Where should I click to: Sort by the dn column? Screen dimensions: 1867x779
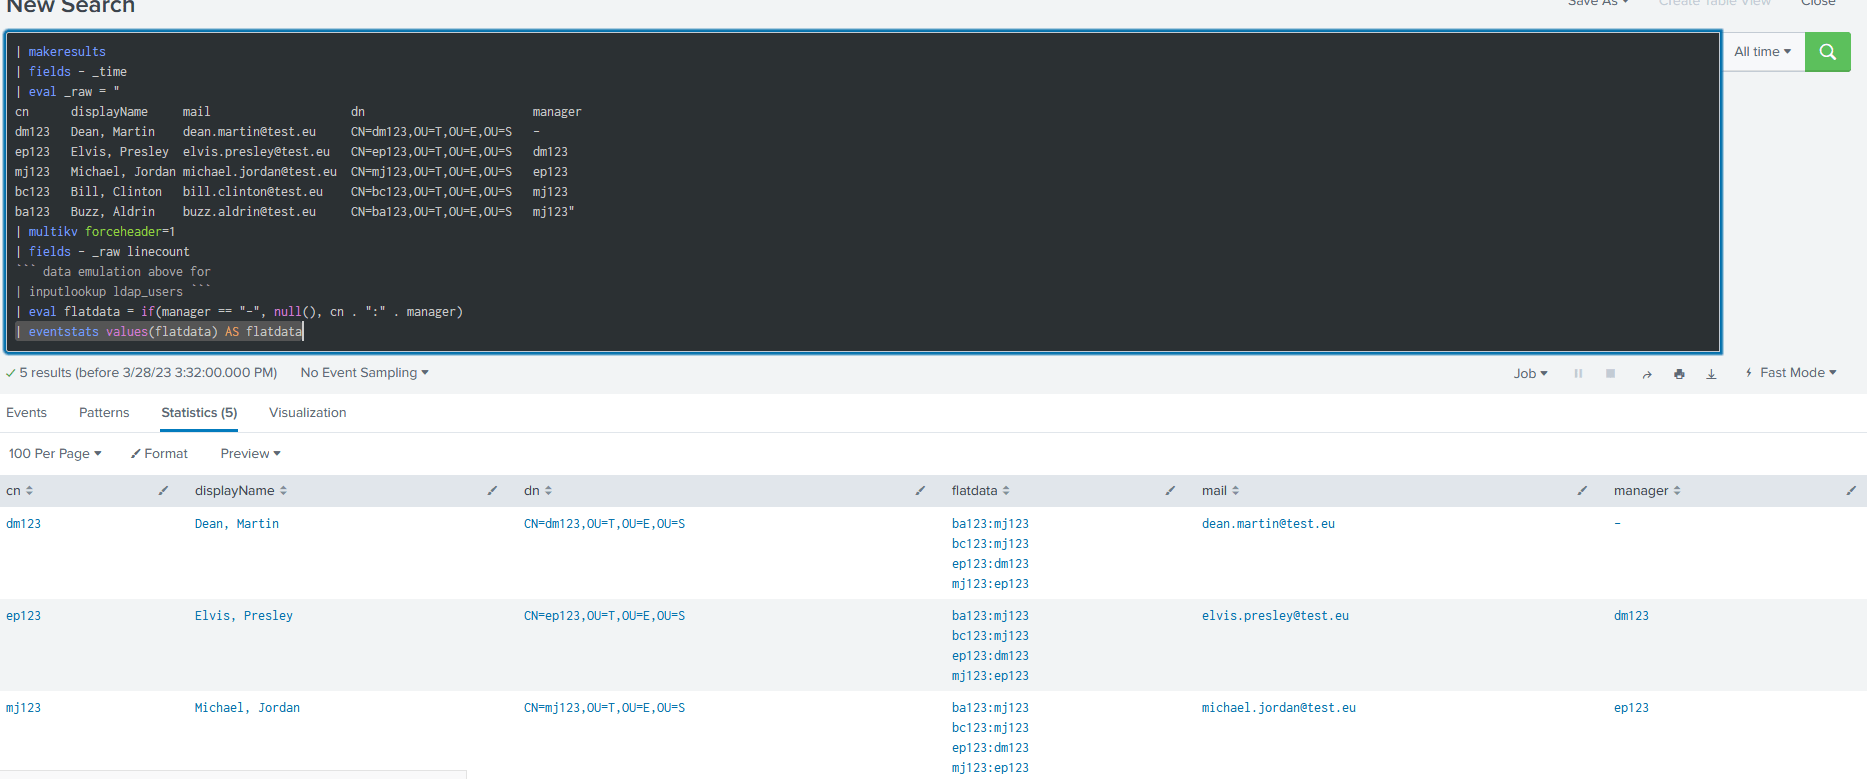(538, 491)
